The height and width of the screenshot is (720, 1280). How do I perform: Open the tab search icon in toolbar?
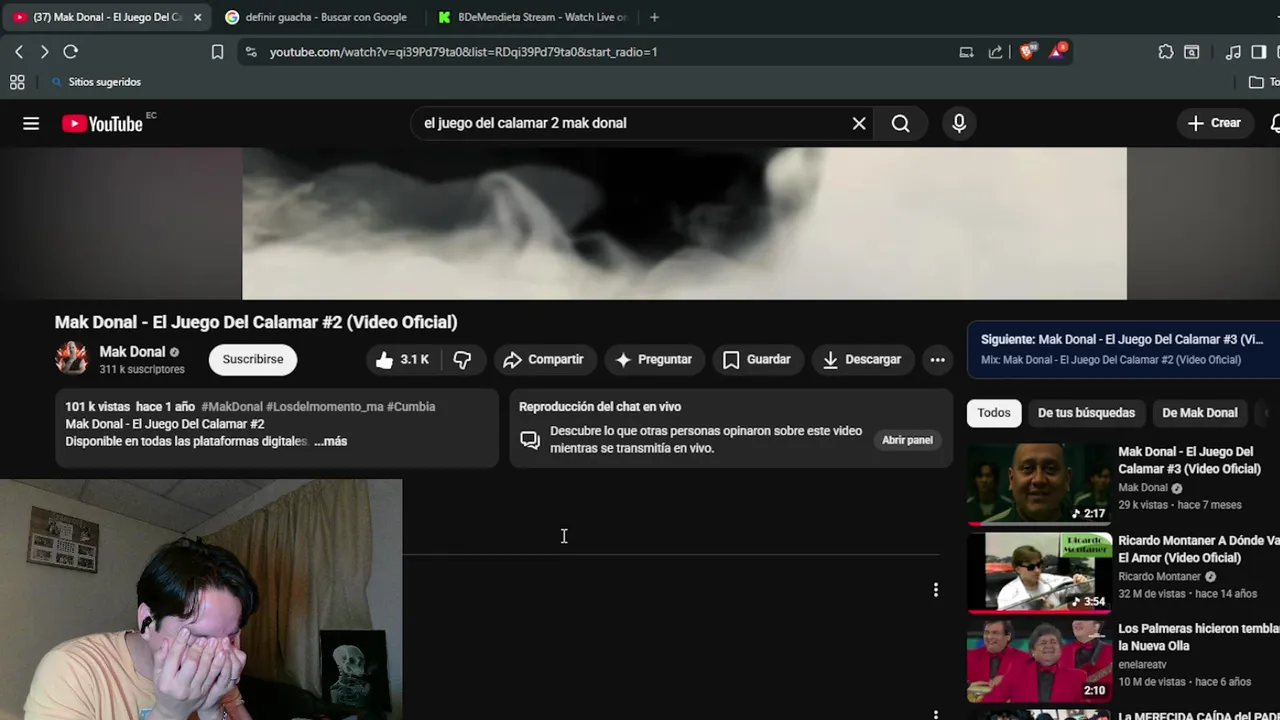click(1191, 52)
